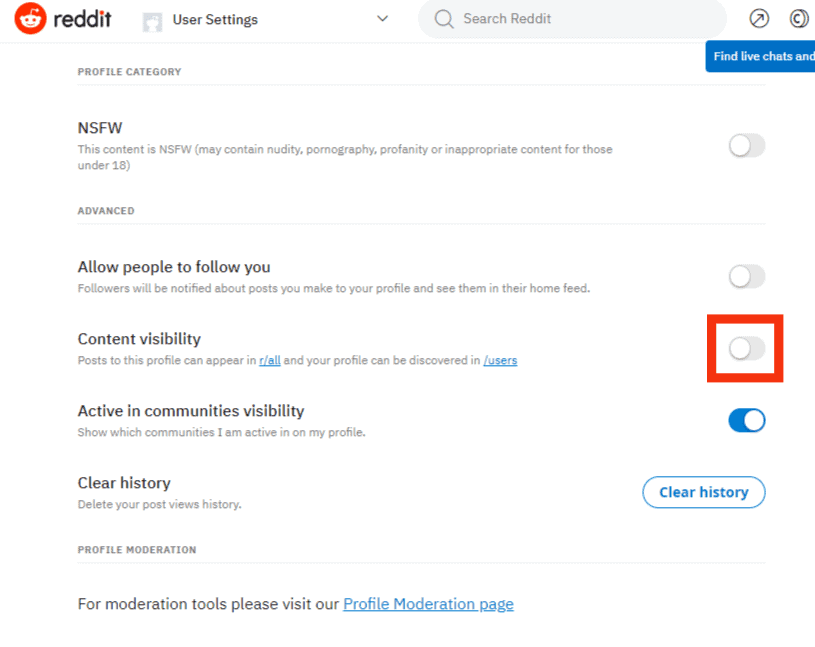
Task: Click the Reddit Snoo logo icon
Action: coord(30,19)
